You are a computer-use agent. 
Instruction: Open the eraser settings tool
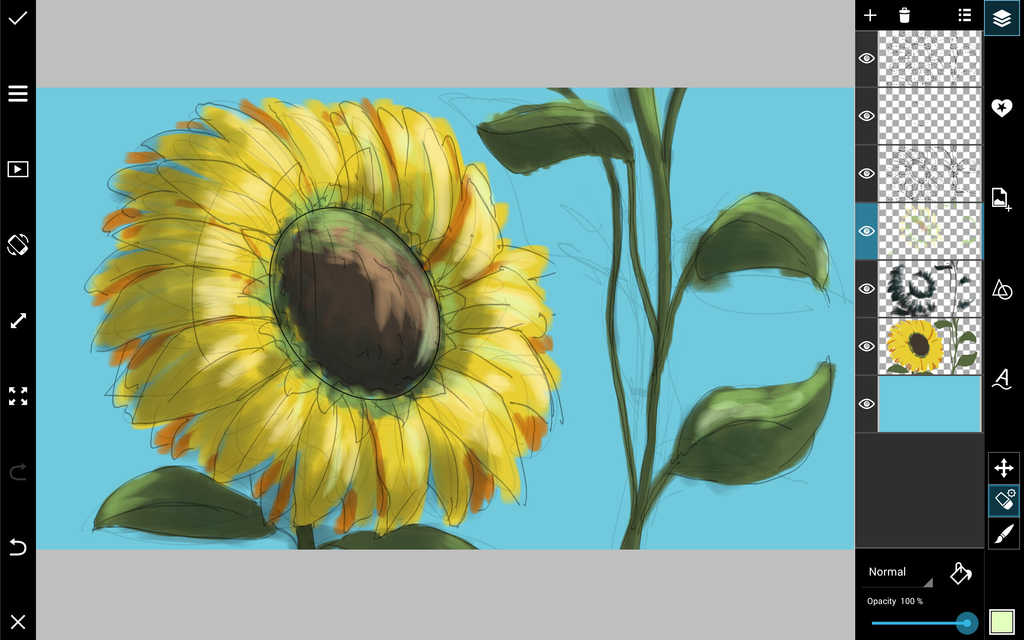click(x=1003, y=500)
